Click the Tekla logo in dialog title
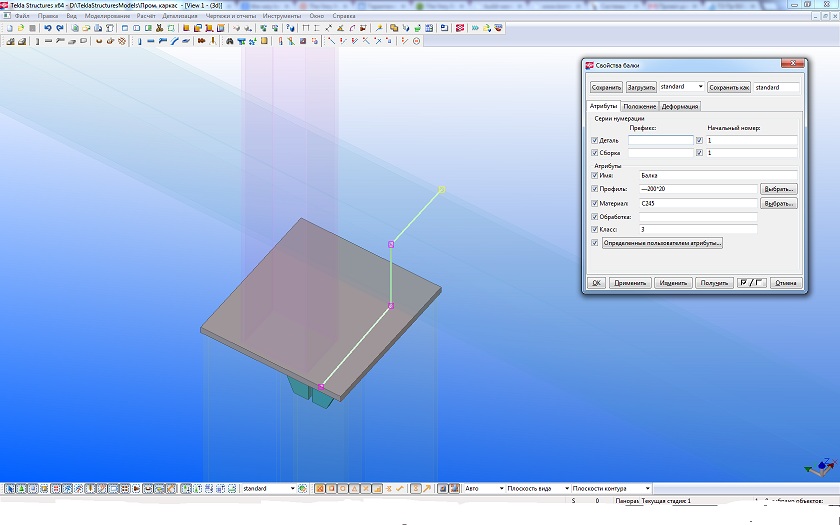 coord(590,66)
